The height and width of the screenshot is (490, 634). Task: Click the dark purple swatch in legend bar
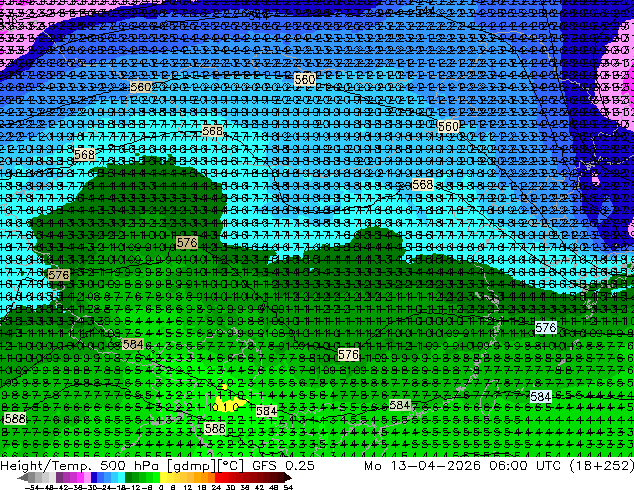[59, 478]
